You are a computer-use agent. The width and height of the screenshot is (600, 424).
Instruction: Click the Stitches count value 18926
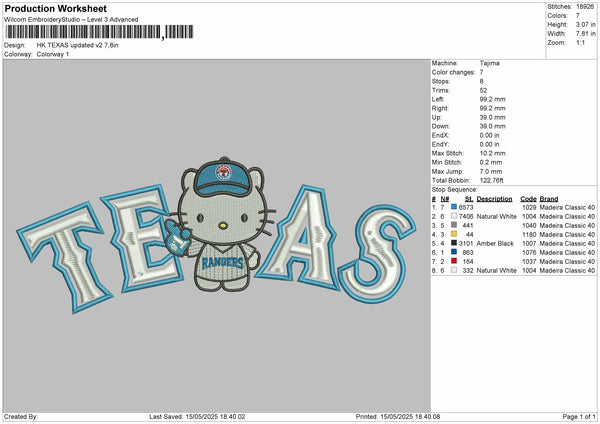pos(584,5)
